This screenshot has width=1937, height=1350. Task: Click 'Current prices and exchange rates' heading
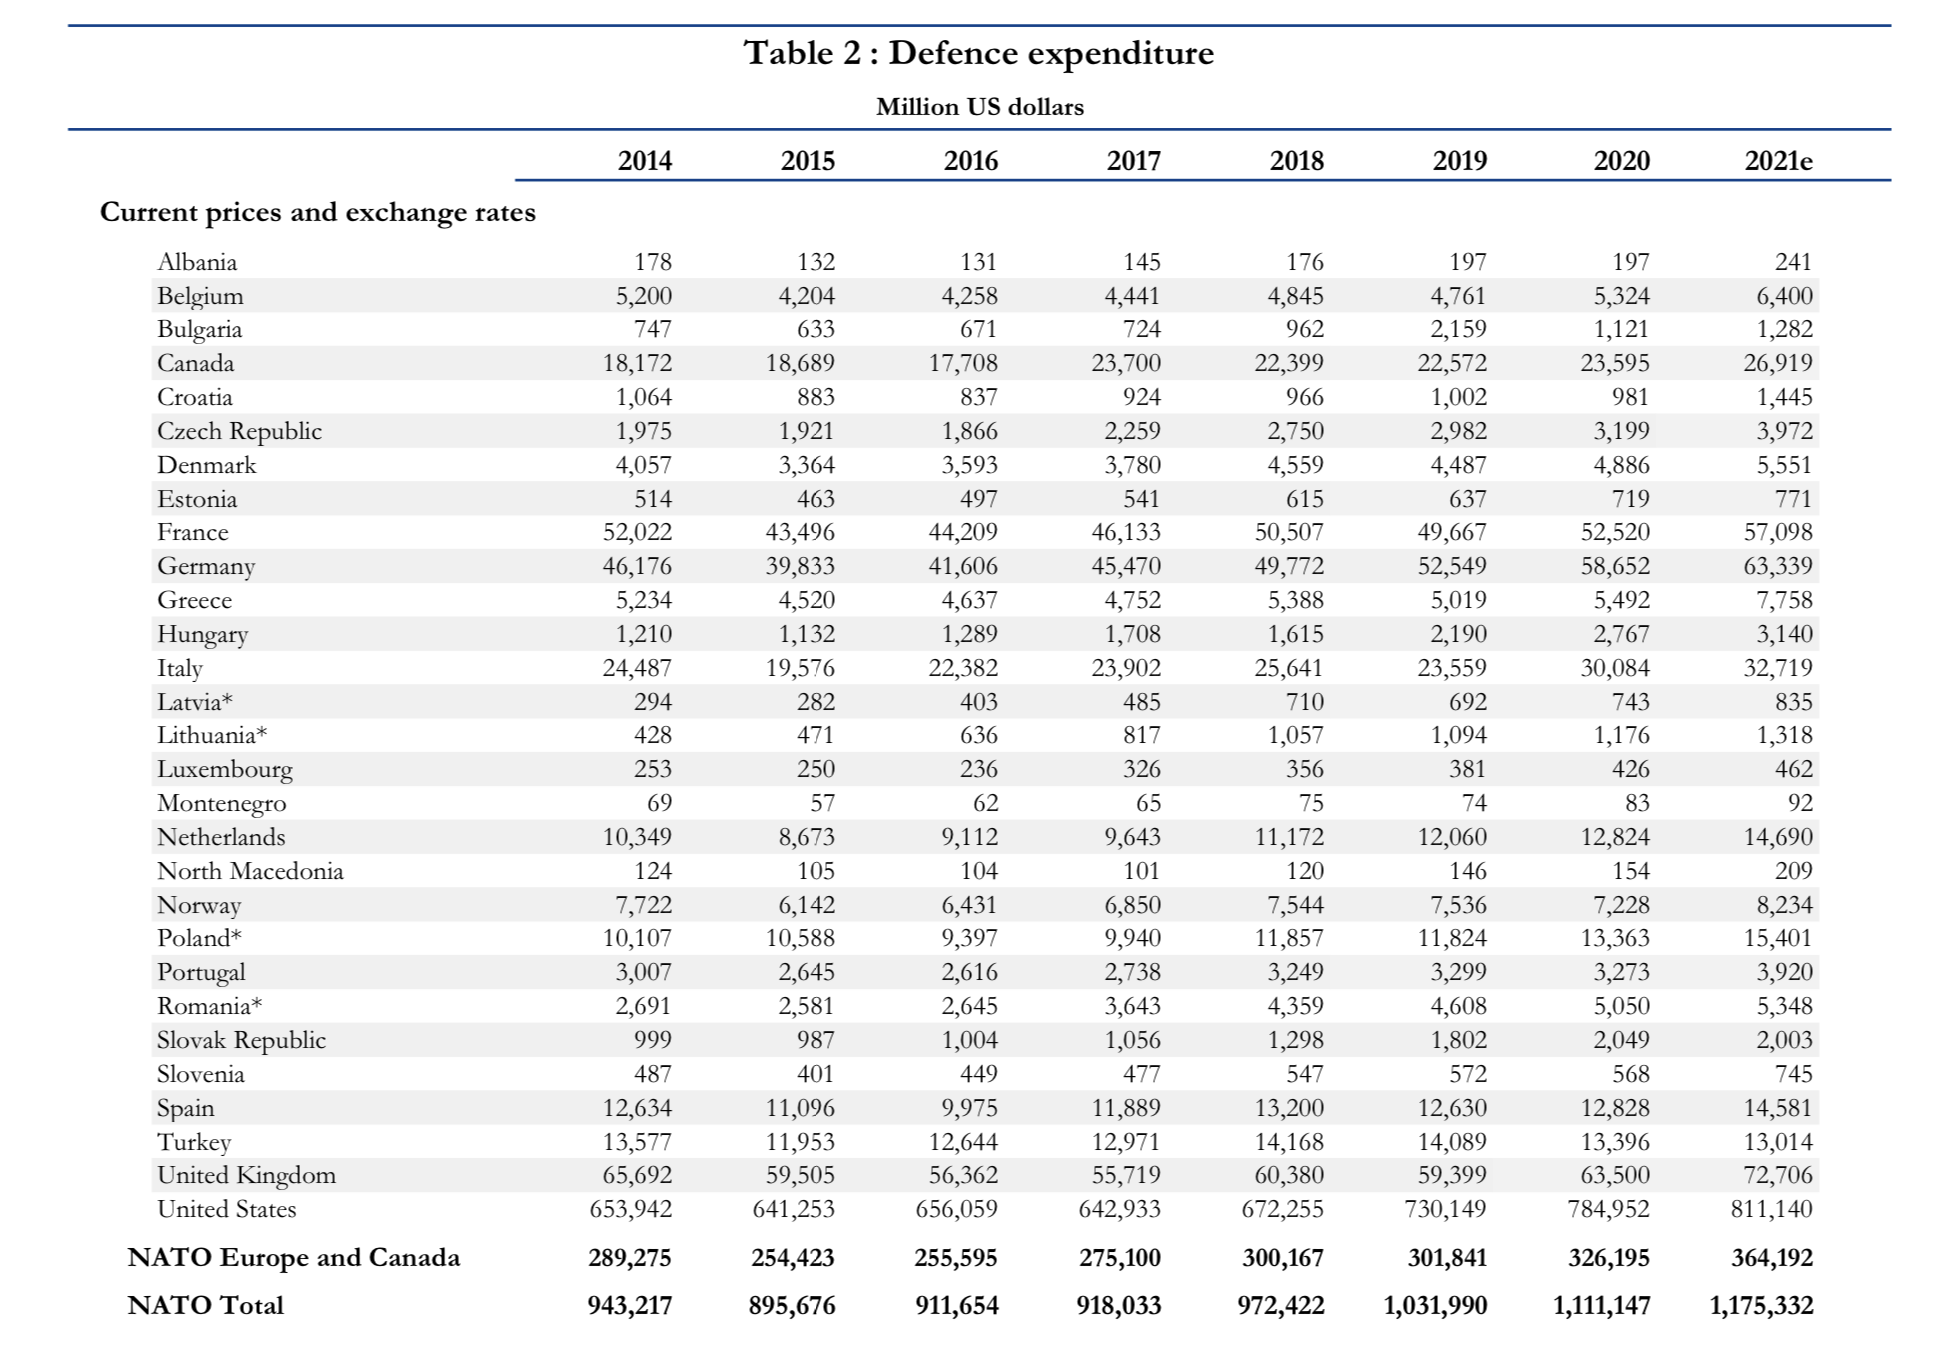tap(318, 213)
